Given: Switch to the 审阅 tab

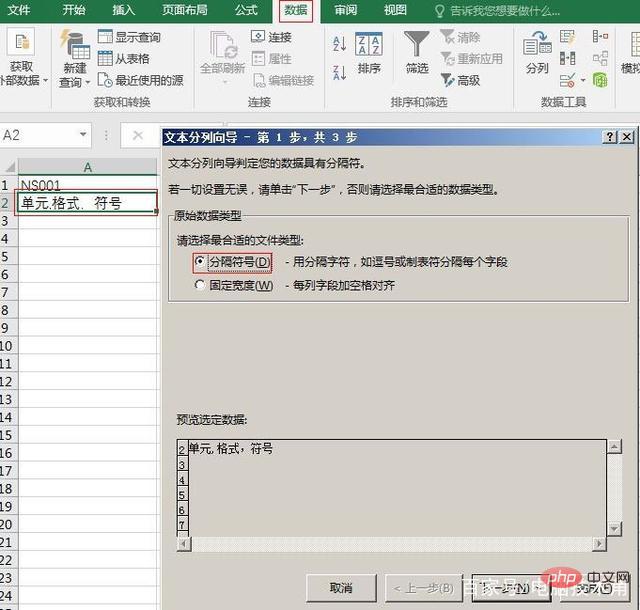Looking at the screenshot, I should 346,10.
